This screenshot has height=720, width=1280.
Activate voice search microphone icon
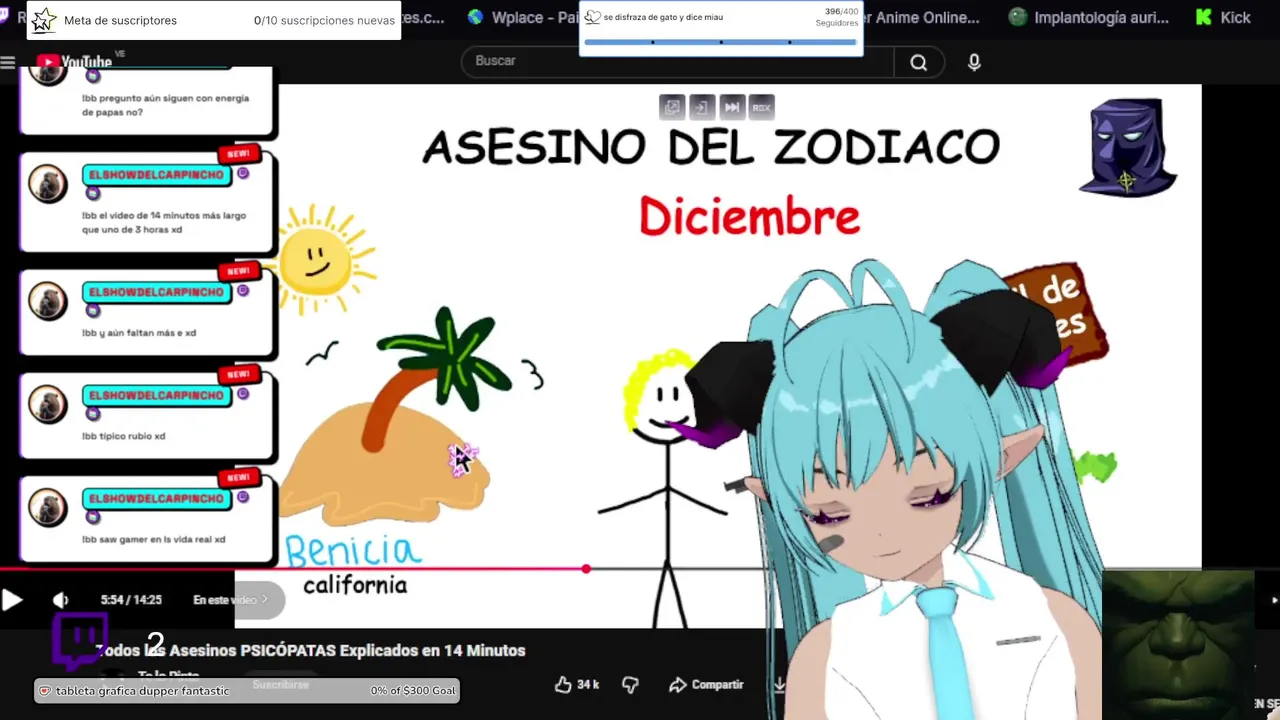[x=974, y=63]
